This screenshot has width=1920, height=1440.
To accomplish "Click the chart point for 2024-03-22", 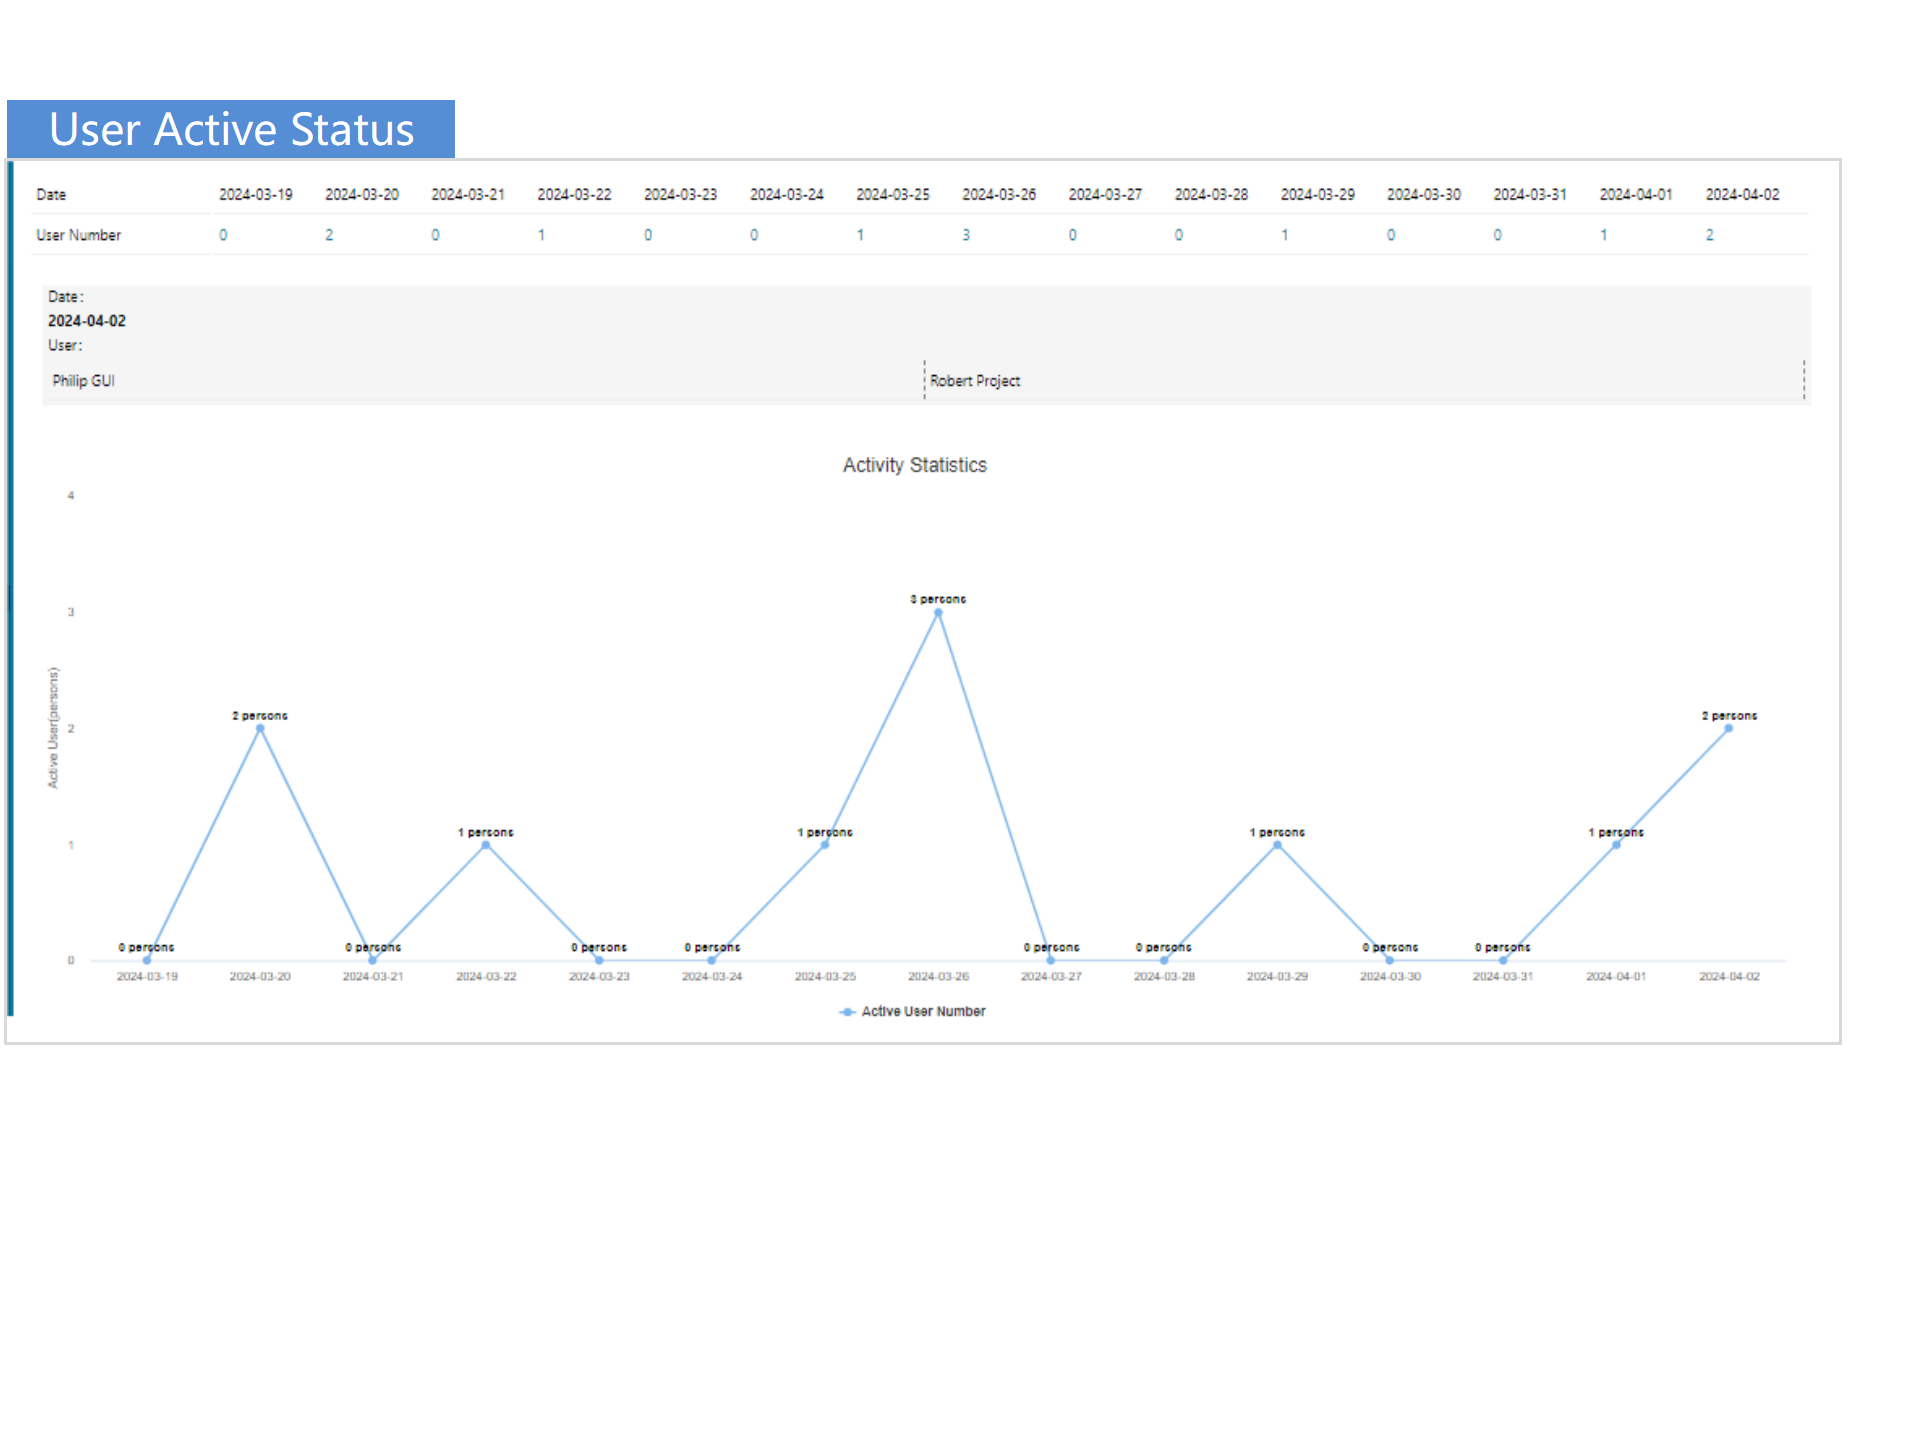I will coord(486,845).
